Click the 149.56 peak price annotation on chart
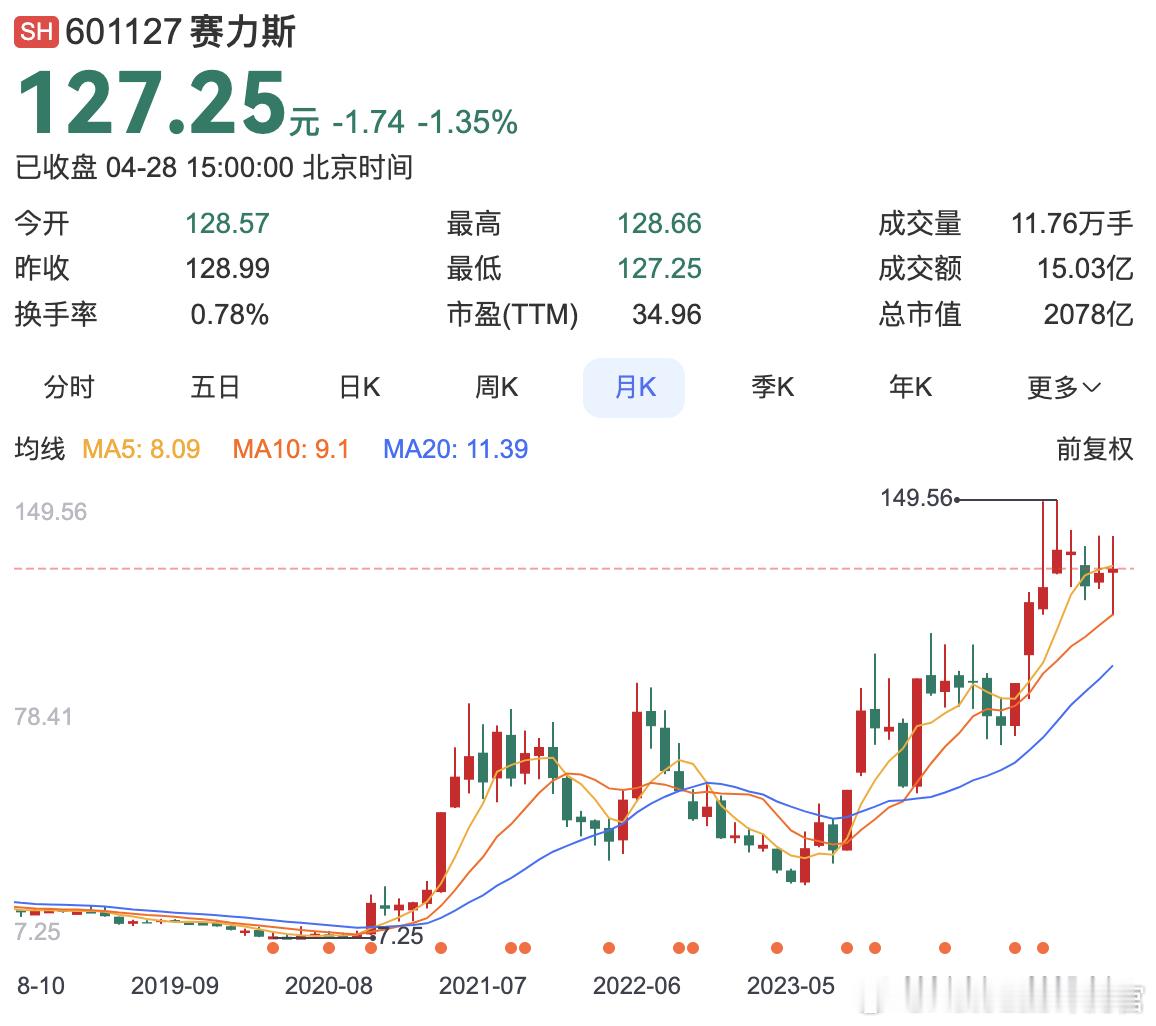Screen dimensions: 1156x1026 click(916, 498)
